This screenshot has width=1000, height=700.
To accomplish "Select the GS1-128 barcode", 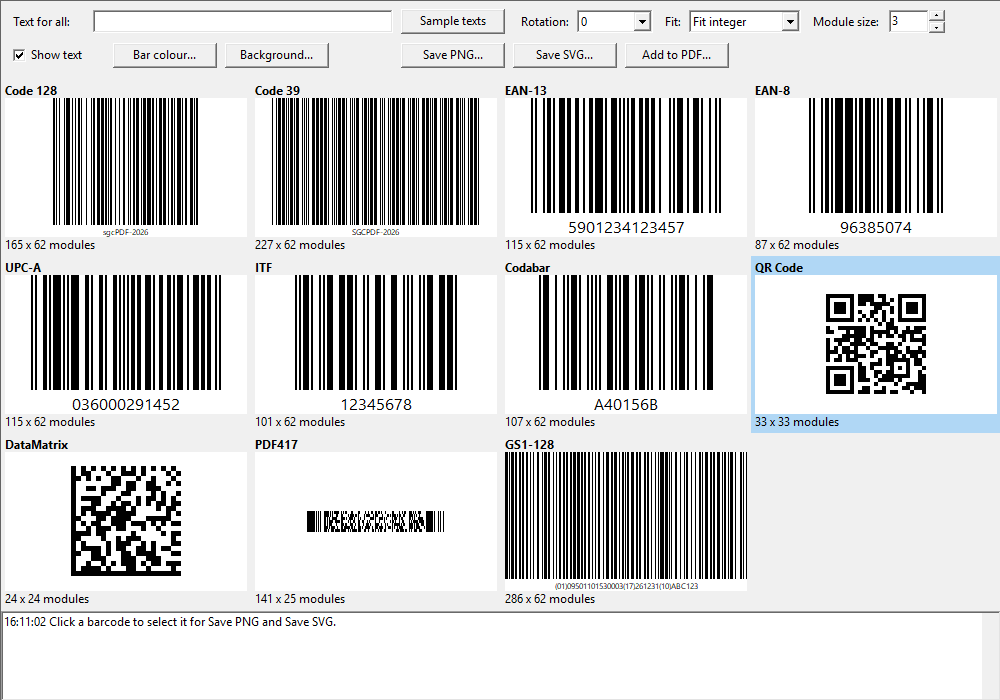I will pos(626,521).
